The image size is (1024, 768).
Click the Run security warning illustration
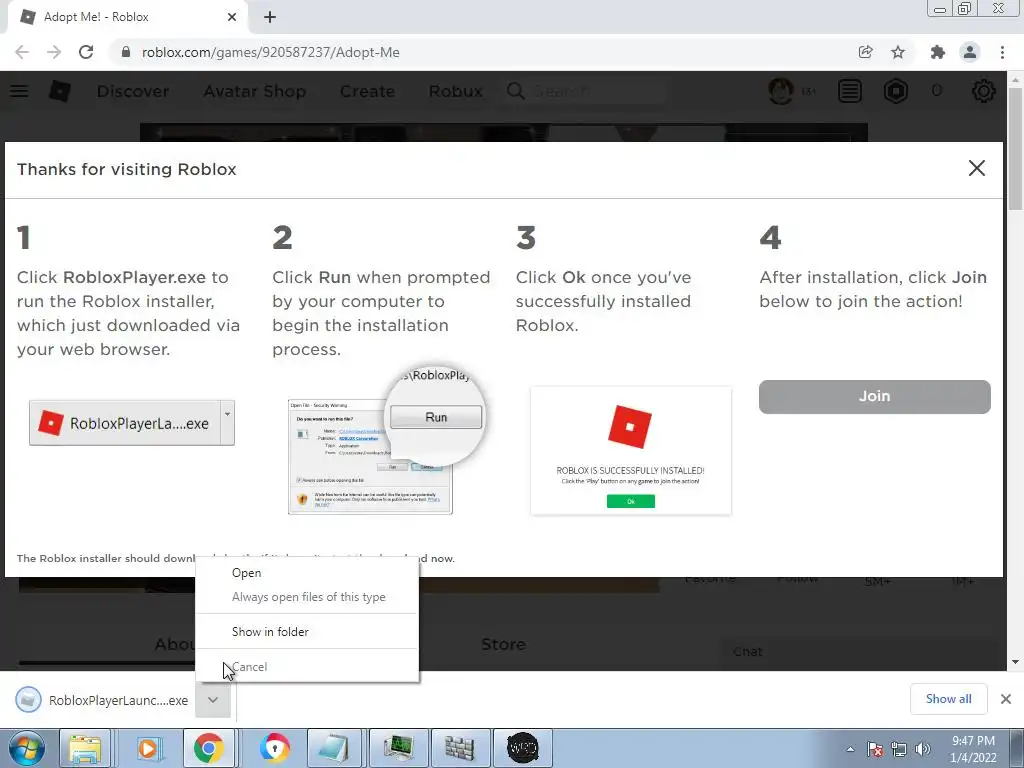click(x=386, y=441)
